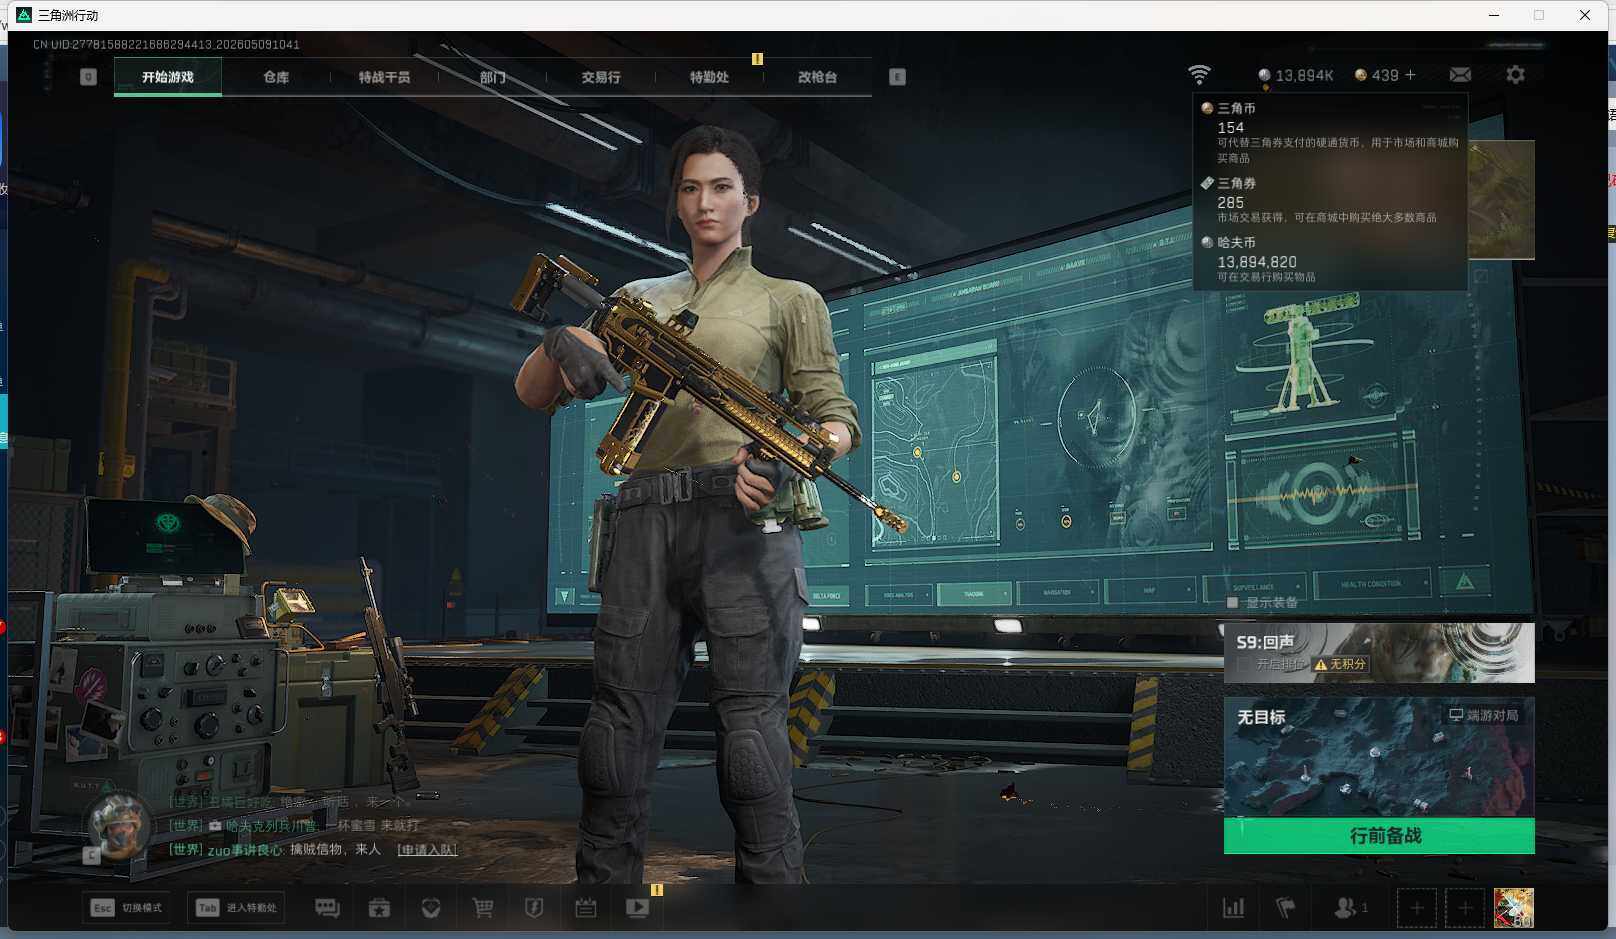Open your player avatar in the team bar

click(1513, 908)
